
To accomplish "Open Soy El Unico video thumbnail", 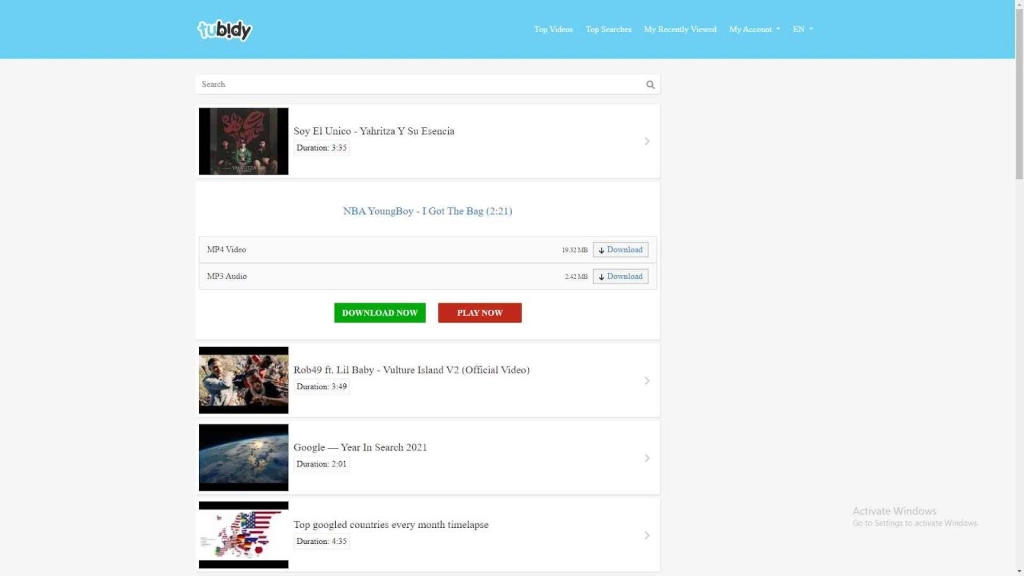I will pos(244,141).
